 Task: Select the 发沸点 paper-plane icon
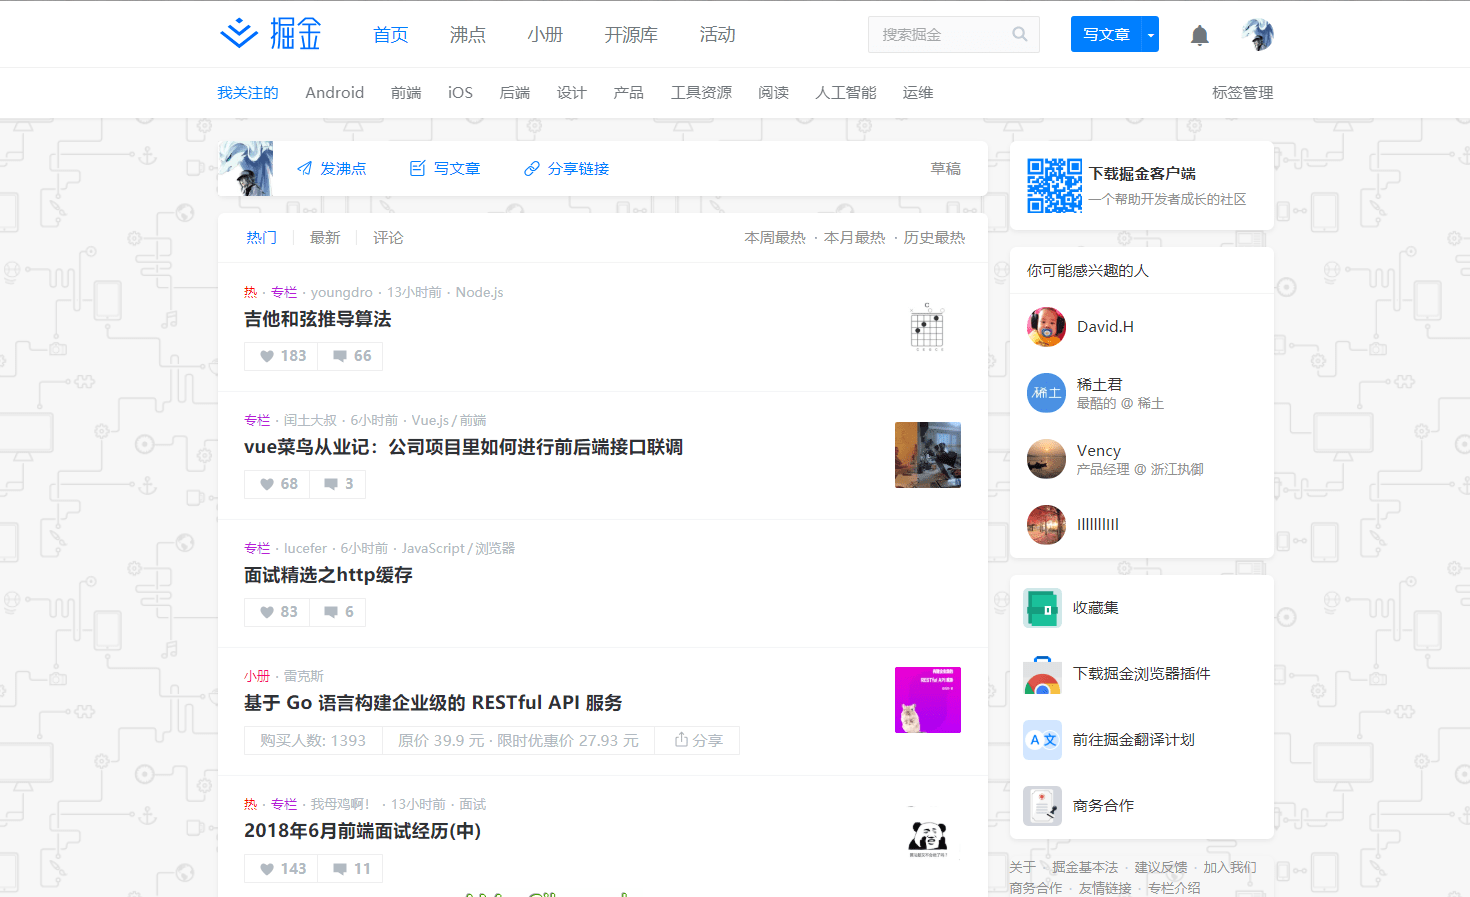coord(303,168)
